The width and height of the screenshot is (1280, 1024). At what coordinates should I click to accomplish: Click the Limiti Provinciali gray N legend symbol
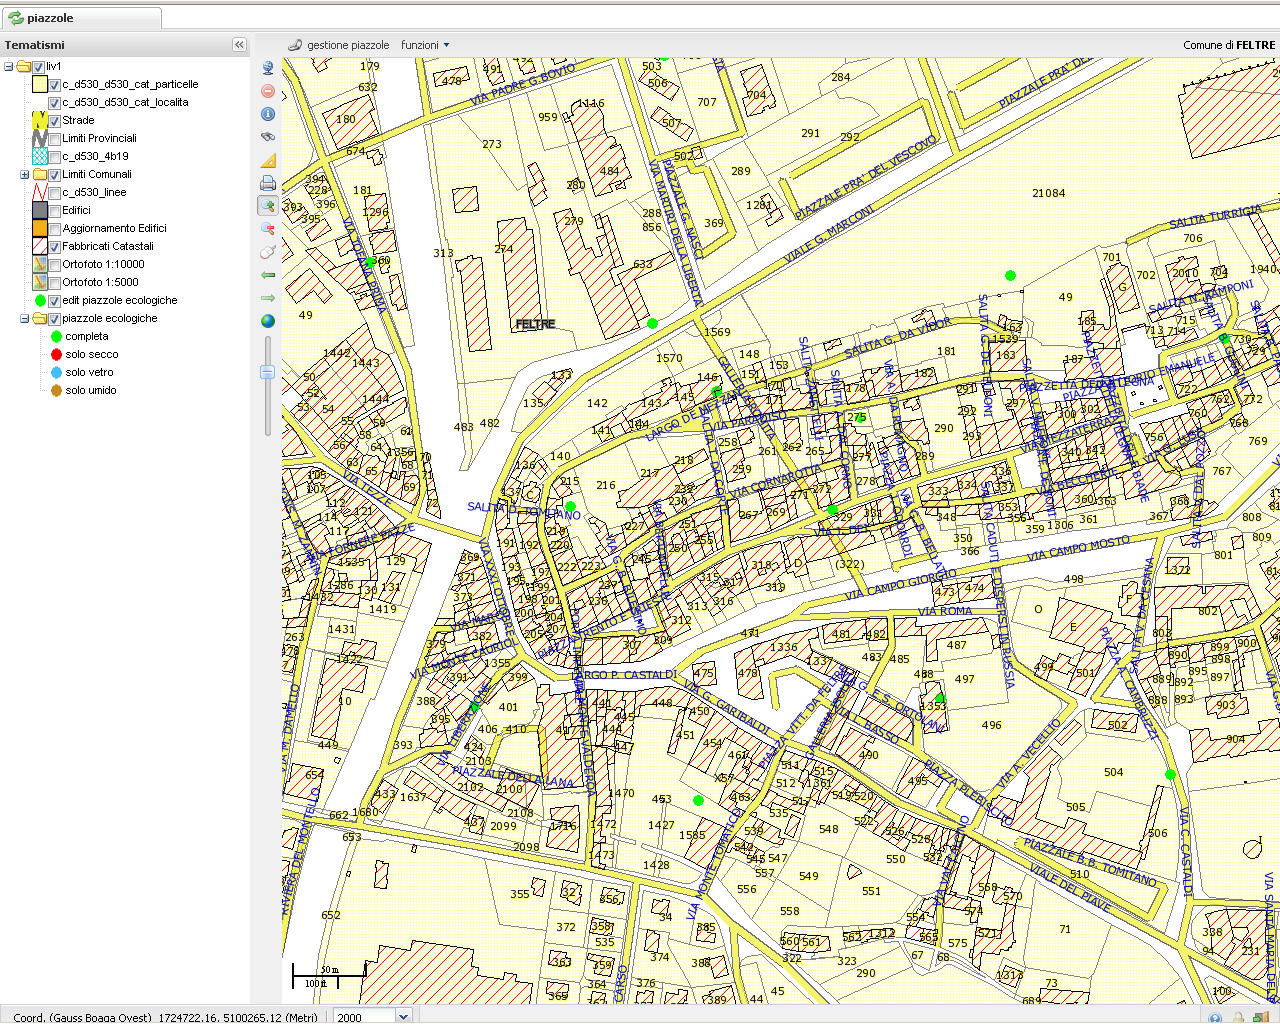coord(40,138)
